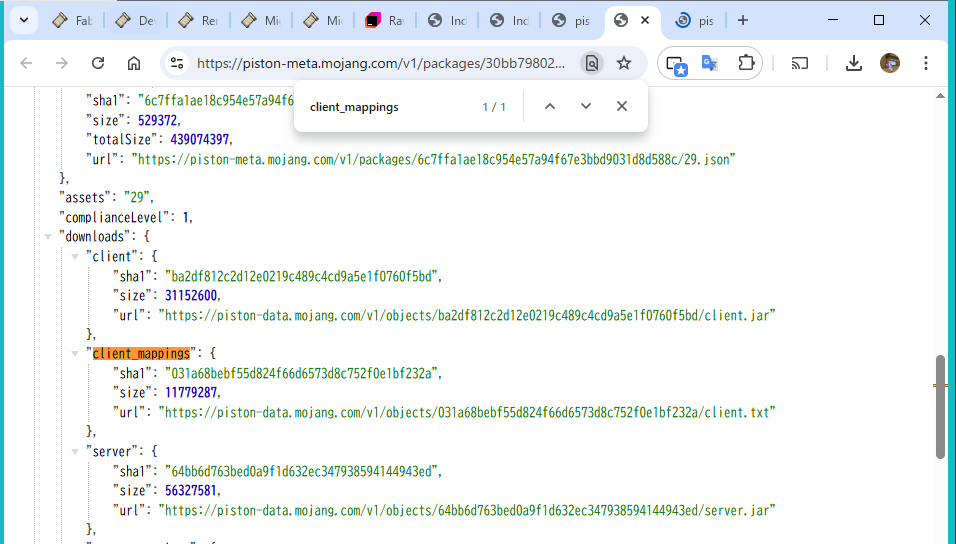Close the find bar
This screenshot has width=956, height=544.
(x=622, y=106)
